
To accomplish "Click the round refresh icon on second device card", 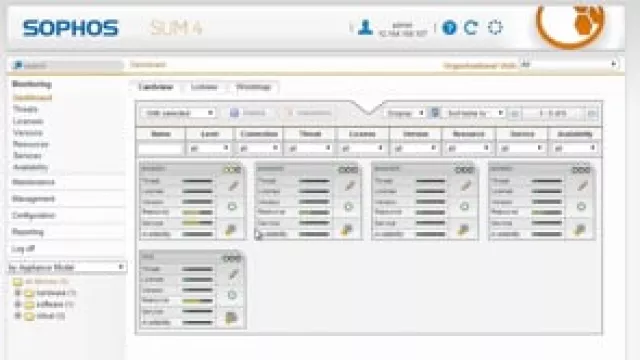I will (x=348, y=207).
